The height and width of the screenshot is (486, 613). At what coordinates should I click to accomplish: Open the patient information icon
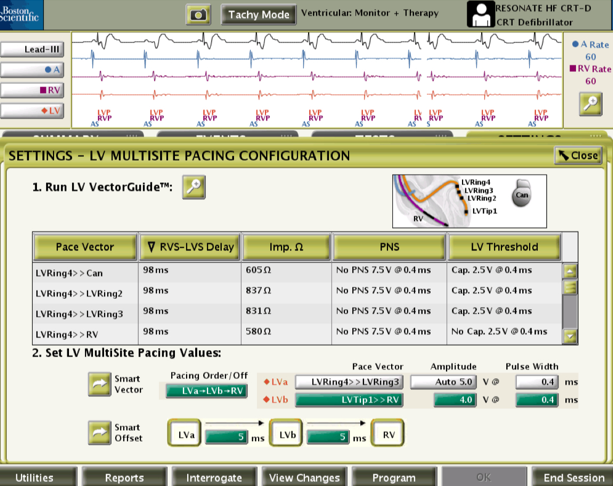[x=480, y=14]
